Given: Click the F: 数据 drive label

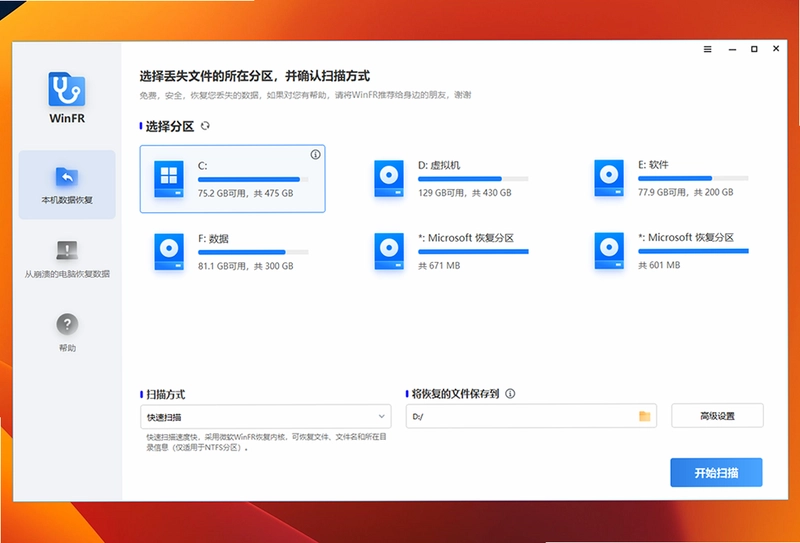Looking at the screenshot, I should [x=213, y=239].
